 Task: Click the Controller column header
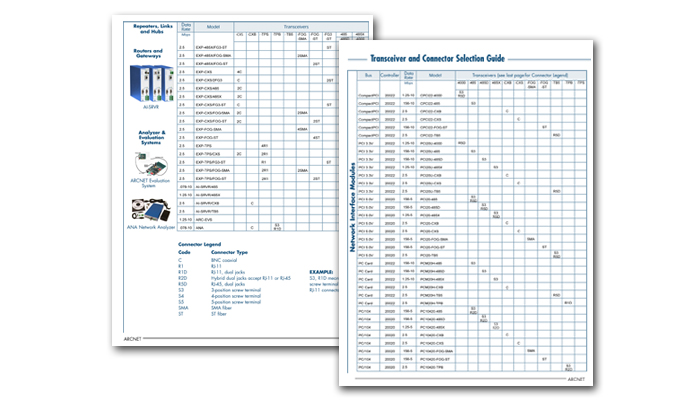pos(391,74)
